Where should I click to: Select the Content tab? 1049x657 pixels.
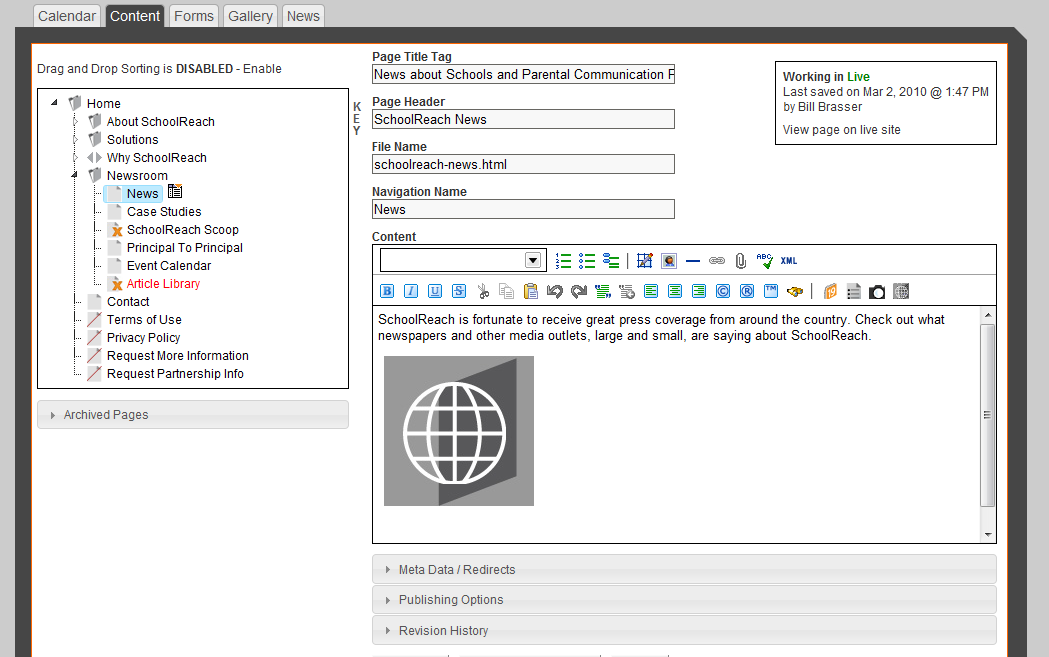point(135,16)
